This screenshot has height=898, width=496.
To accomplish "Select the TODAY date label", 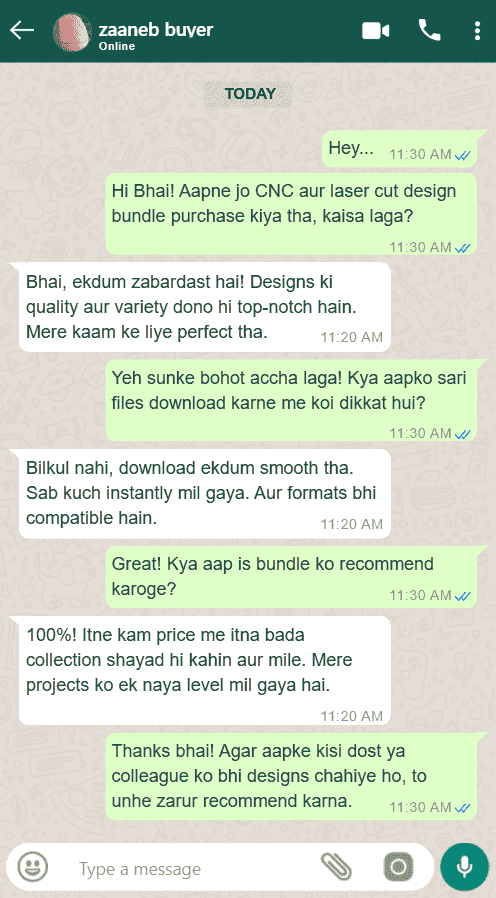I will [x=250, y=94].
